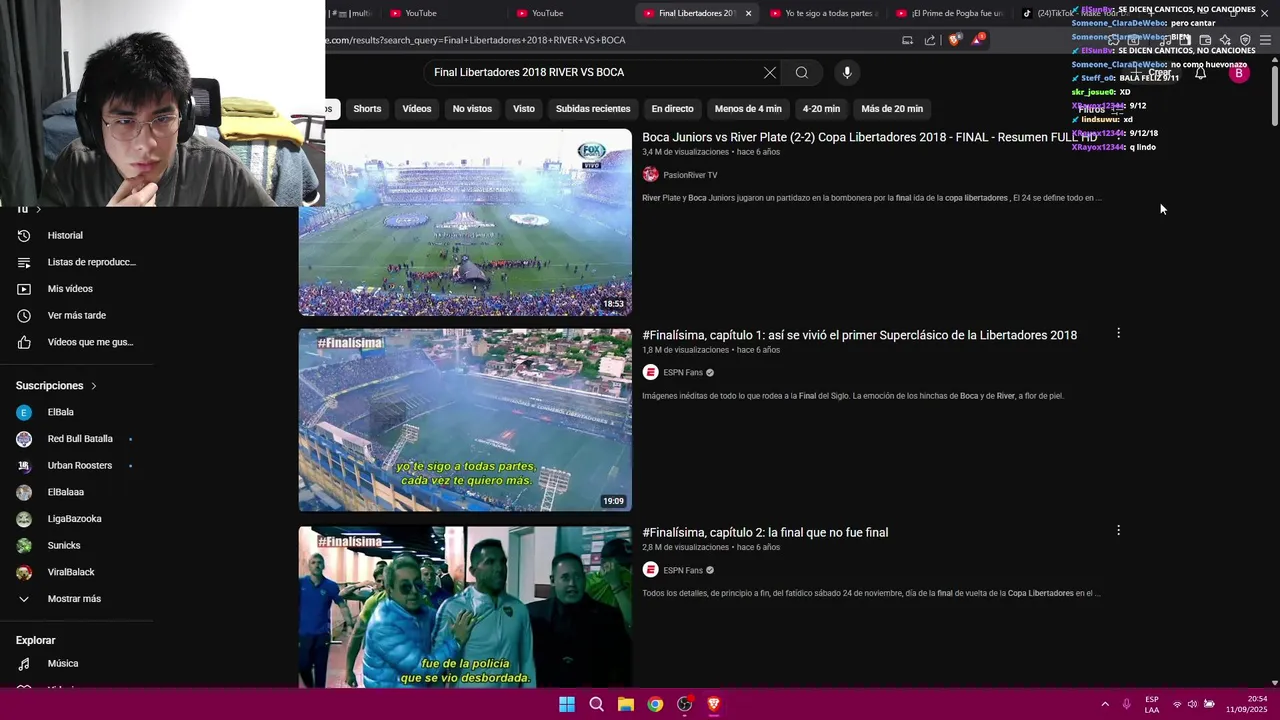Open Finalísima capítulo 2 video title
Screen dimensions: 1280x720
point(765,532)
